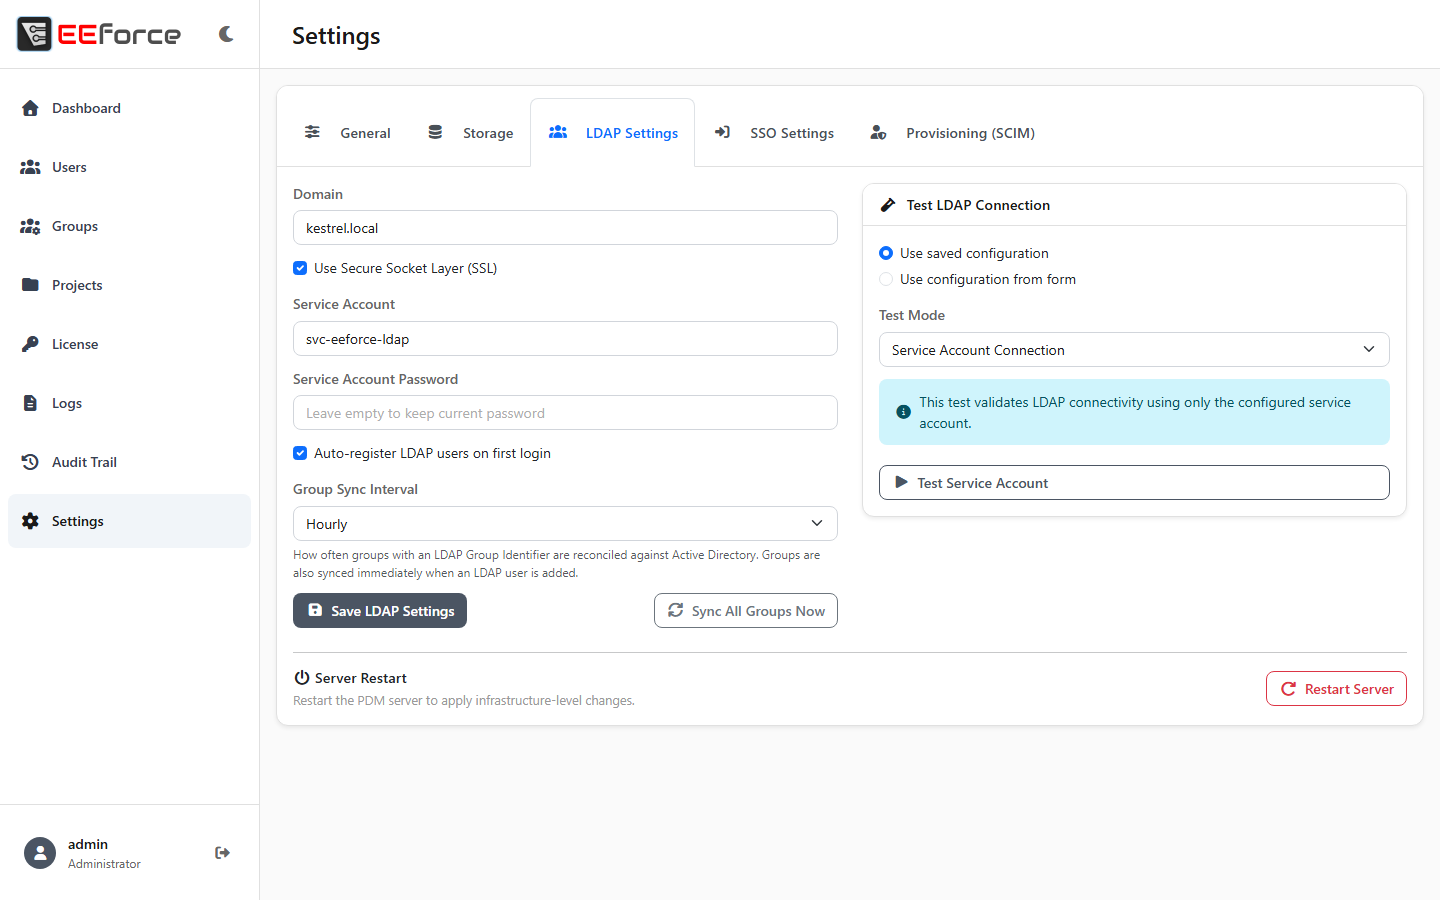The image size is (1440, 900).
Task: Click the EEForce logo
Action: tap(99, 34)
